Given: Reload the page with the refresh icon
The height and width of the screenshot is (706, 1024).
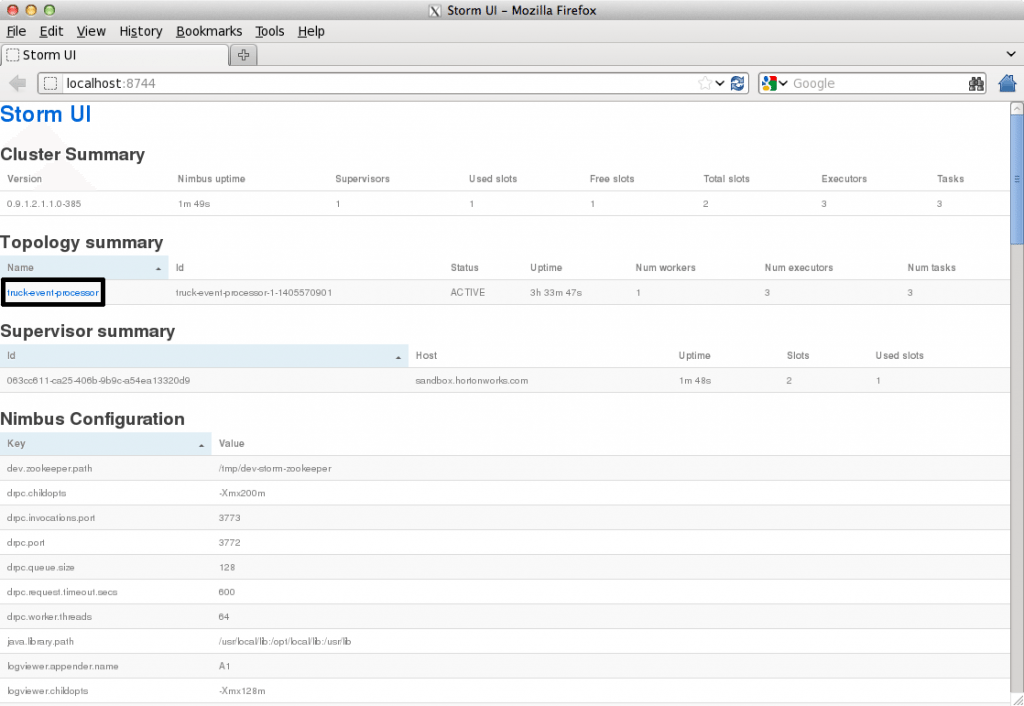Looking at the screenshot, I should coord(738,84).
